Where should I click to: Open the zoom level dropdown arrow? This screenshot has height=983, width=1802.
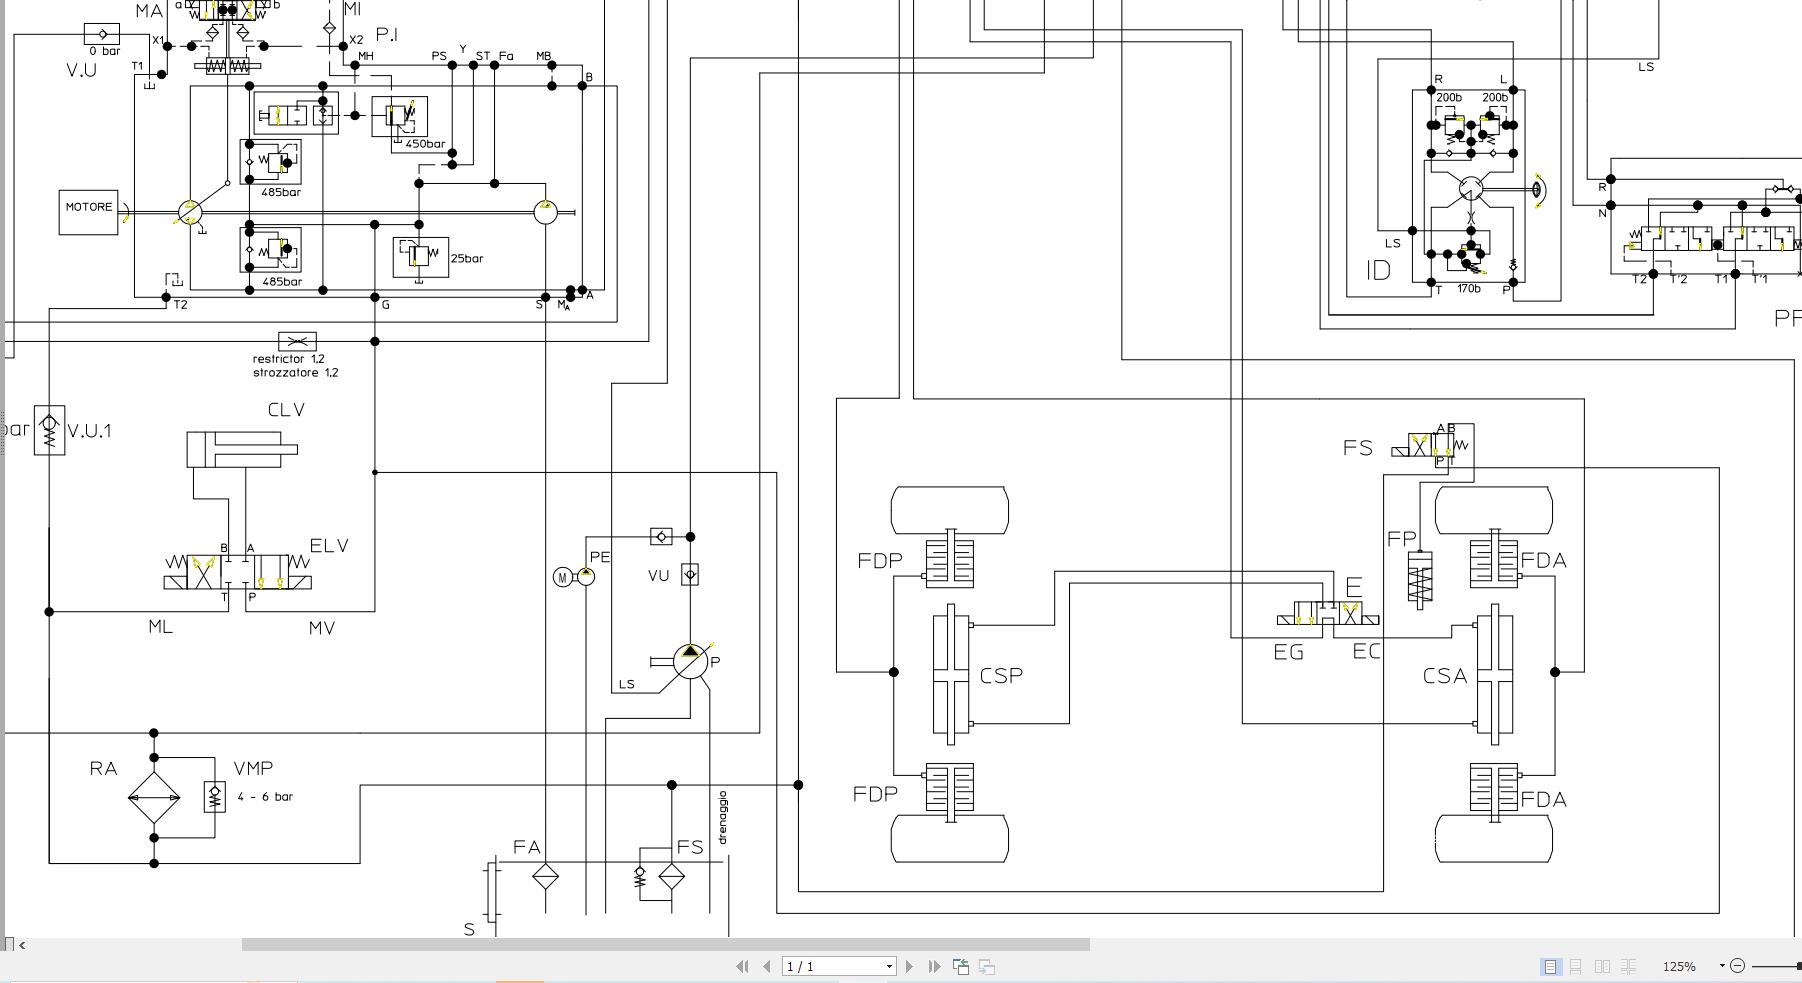pyautogui.click(x=1722, y=966)
